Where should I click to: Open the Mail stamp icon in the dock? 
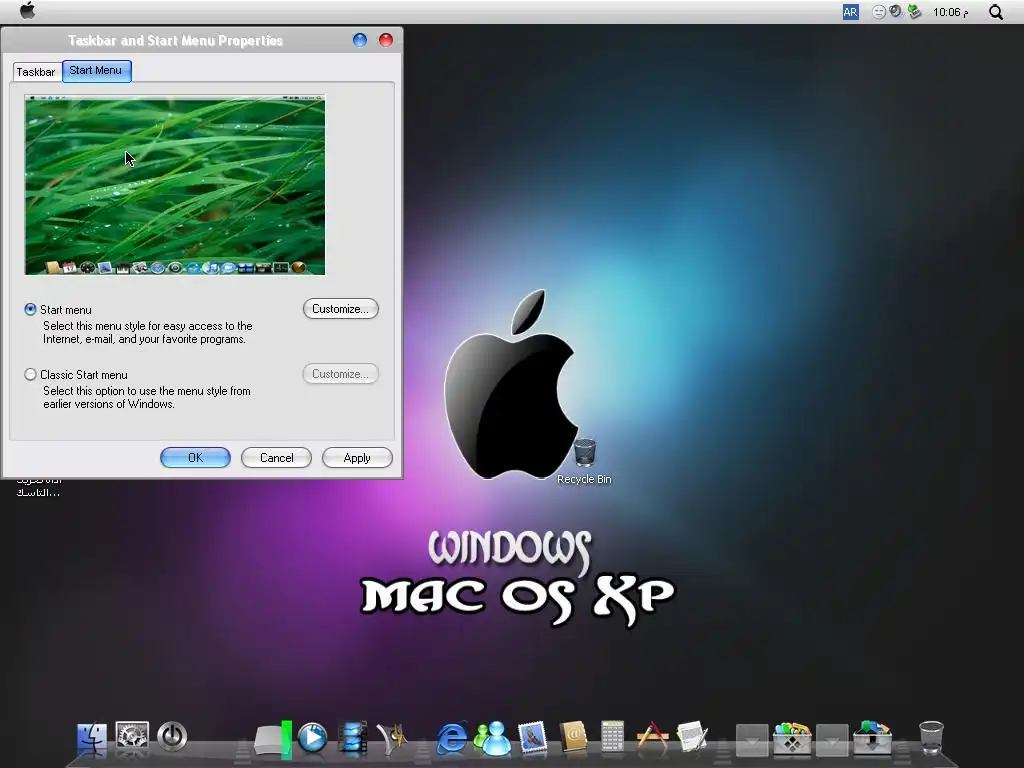[x=533, y=739]
